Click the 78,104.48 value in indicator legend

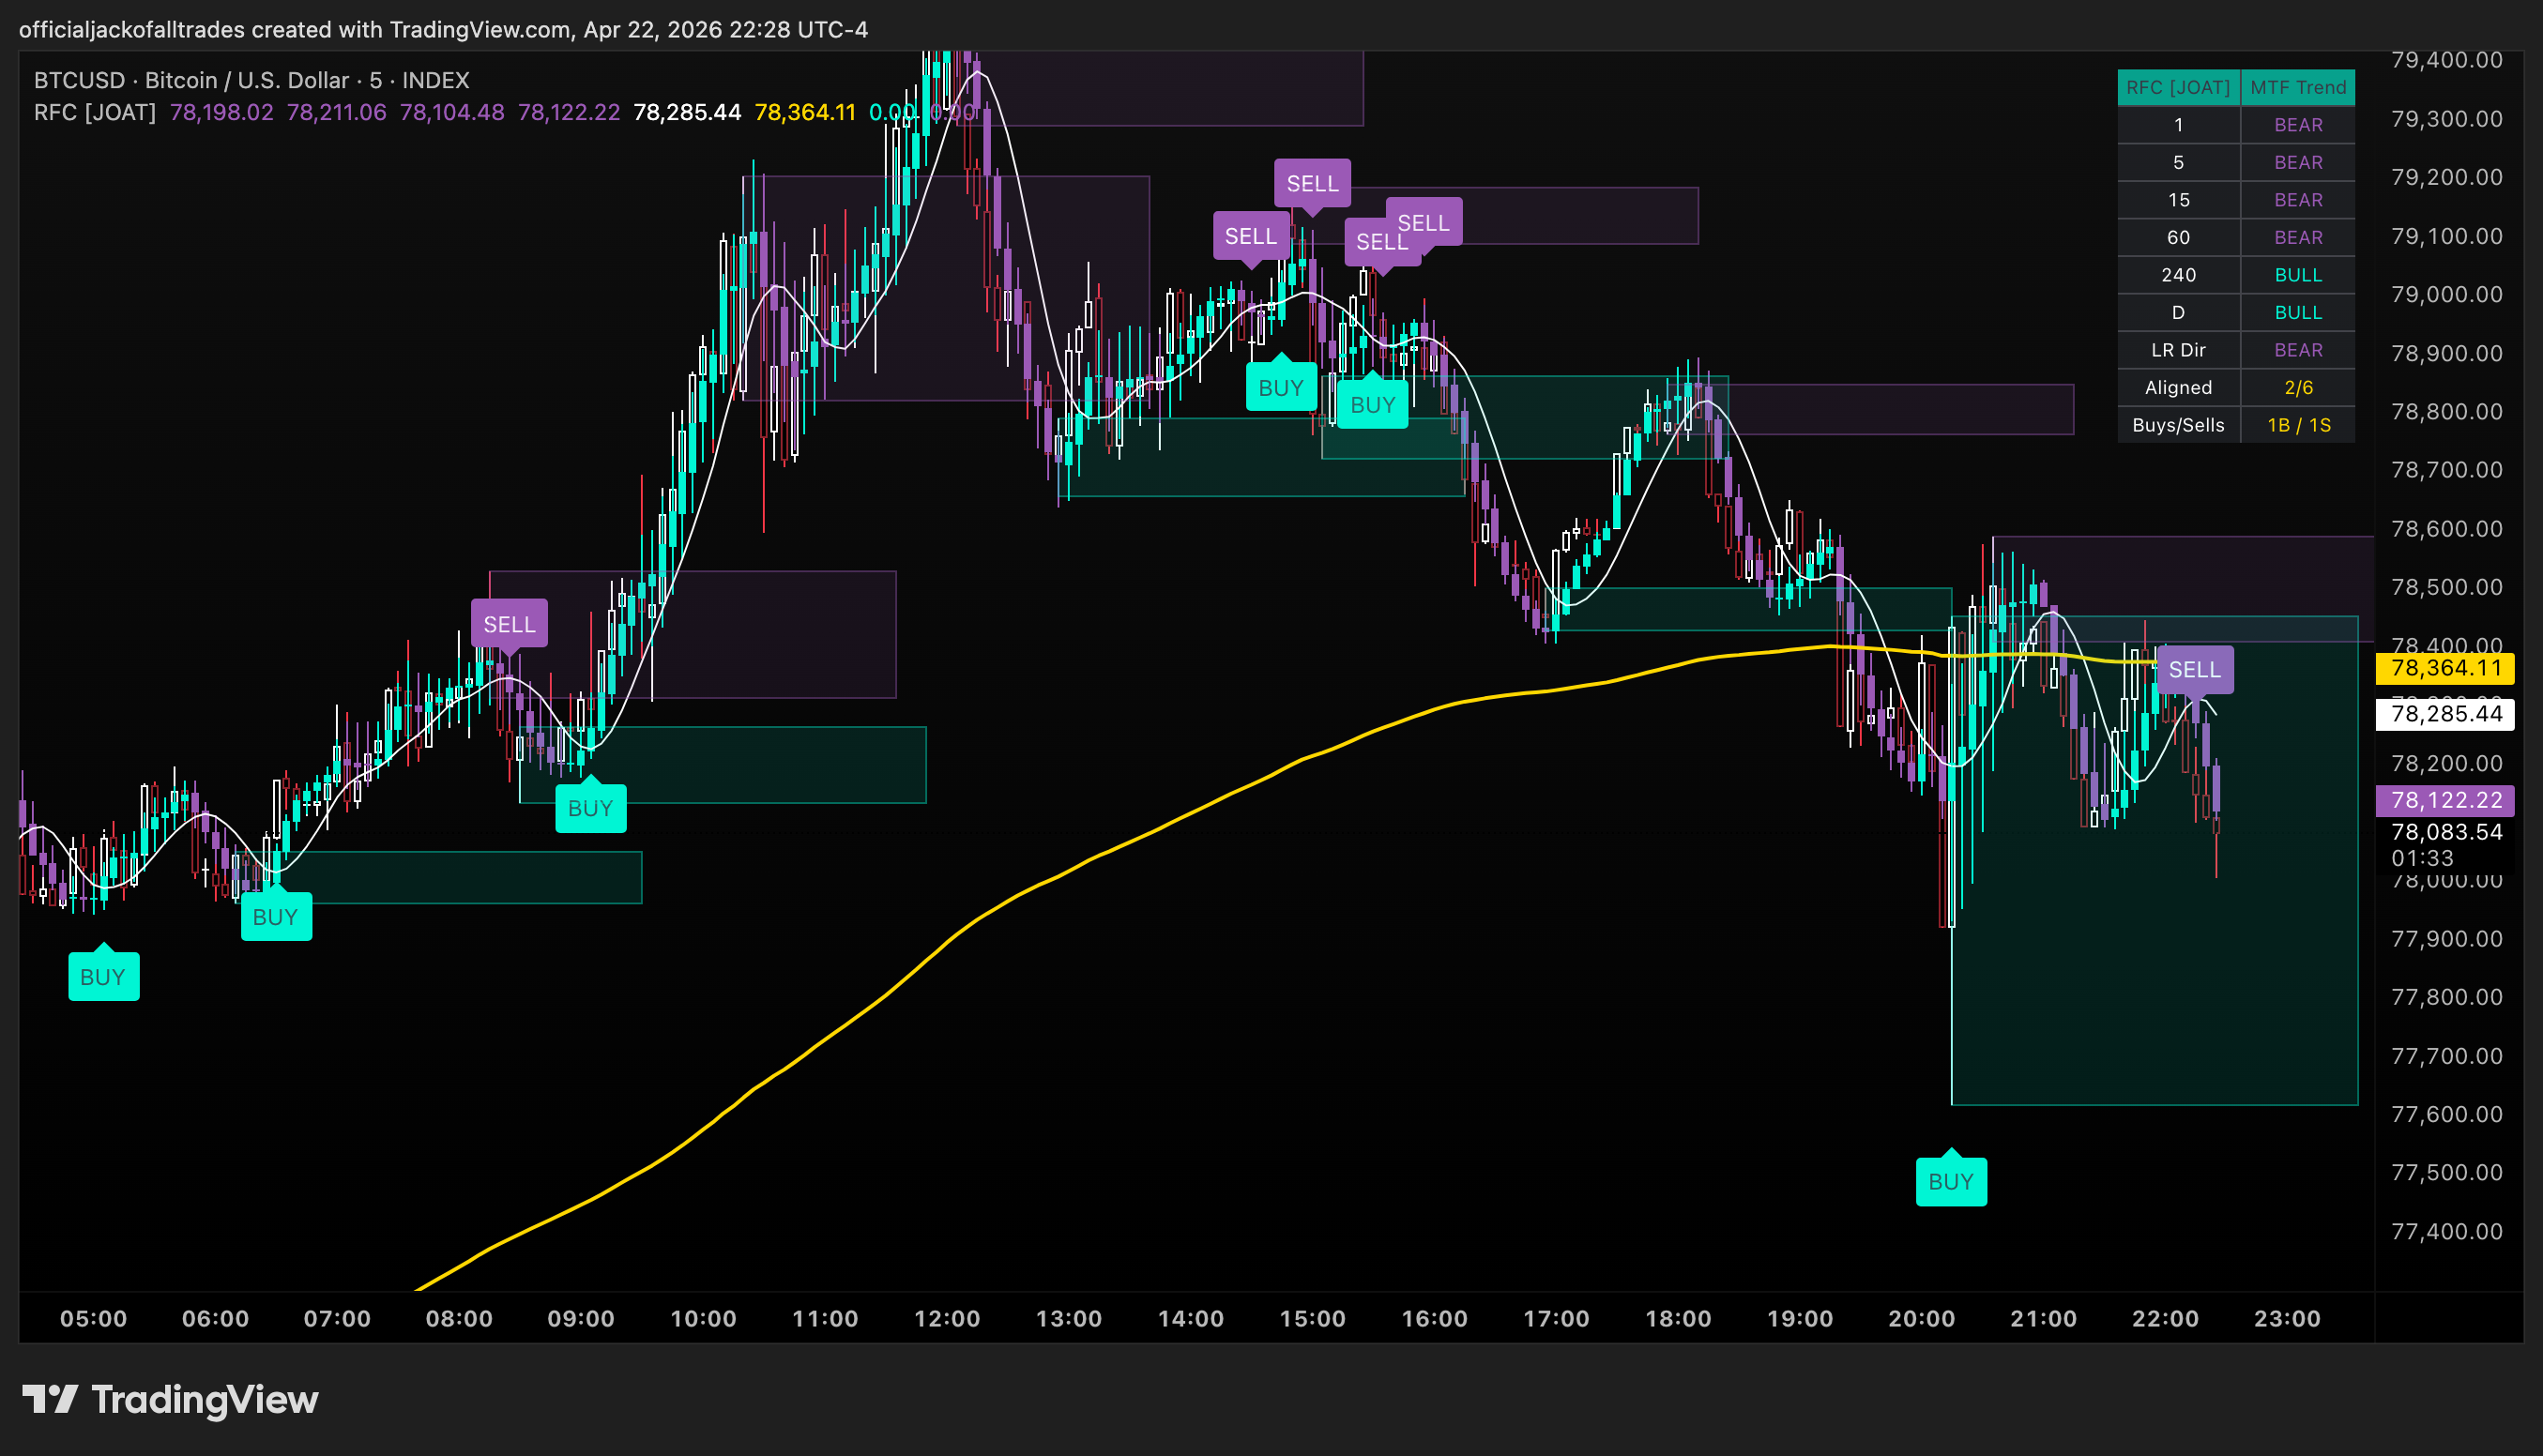452,112
